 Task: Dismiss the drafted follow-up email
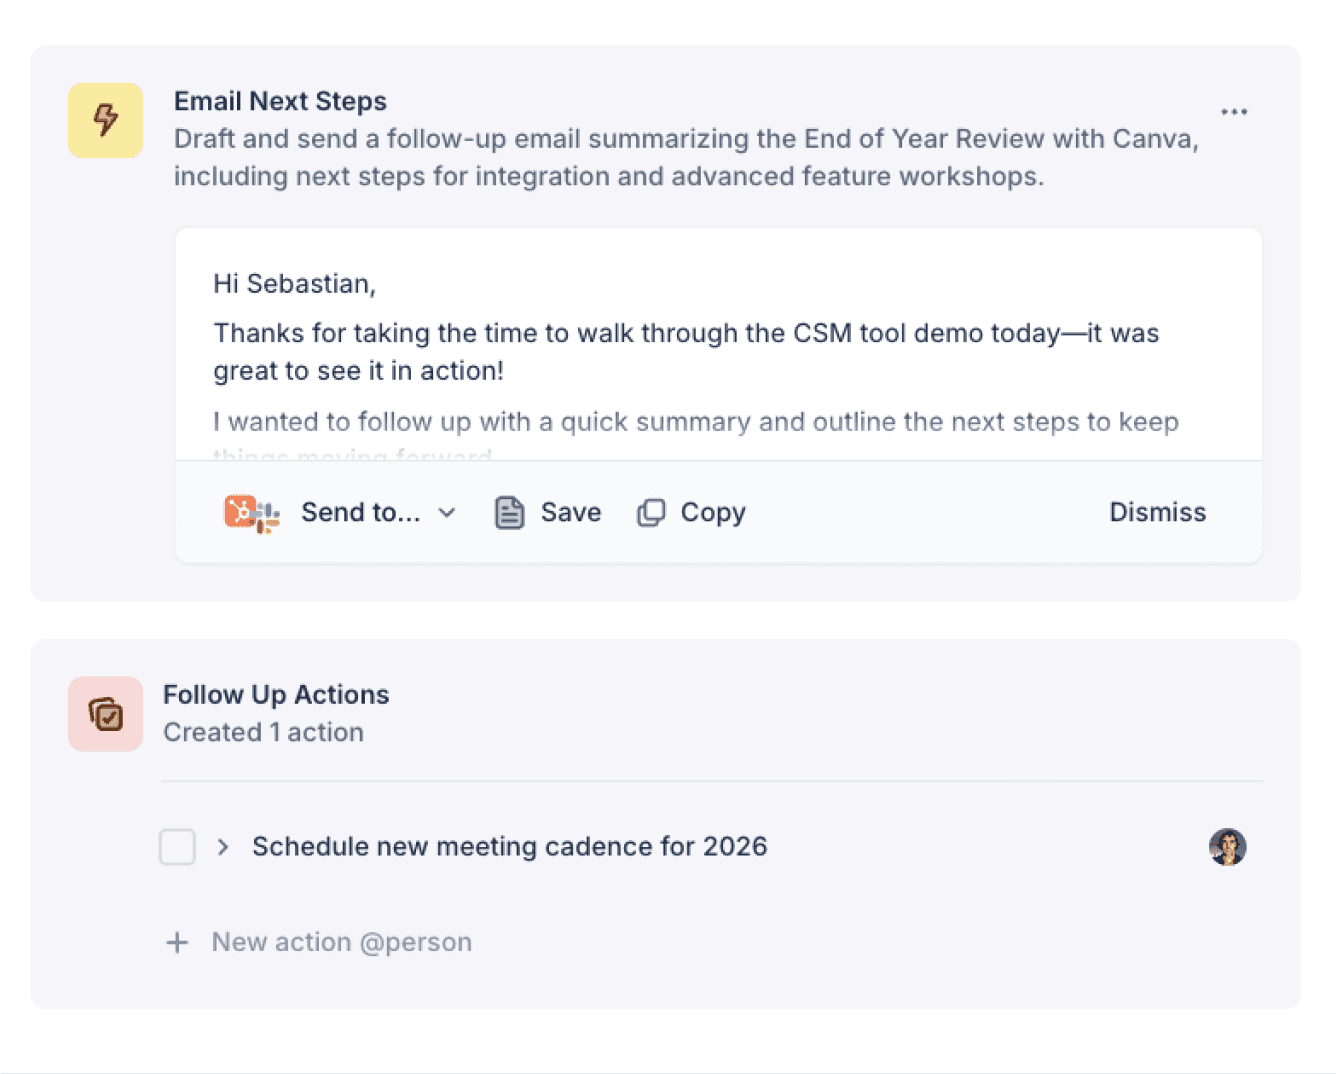point(1157,513)
